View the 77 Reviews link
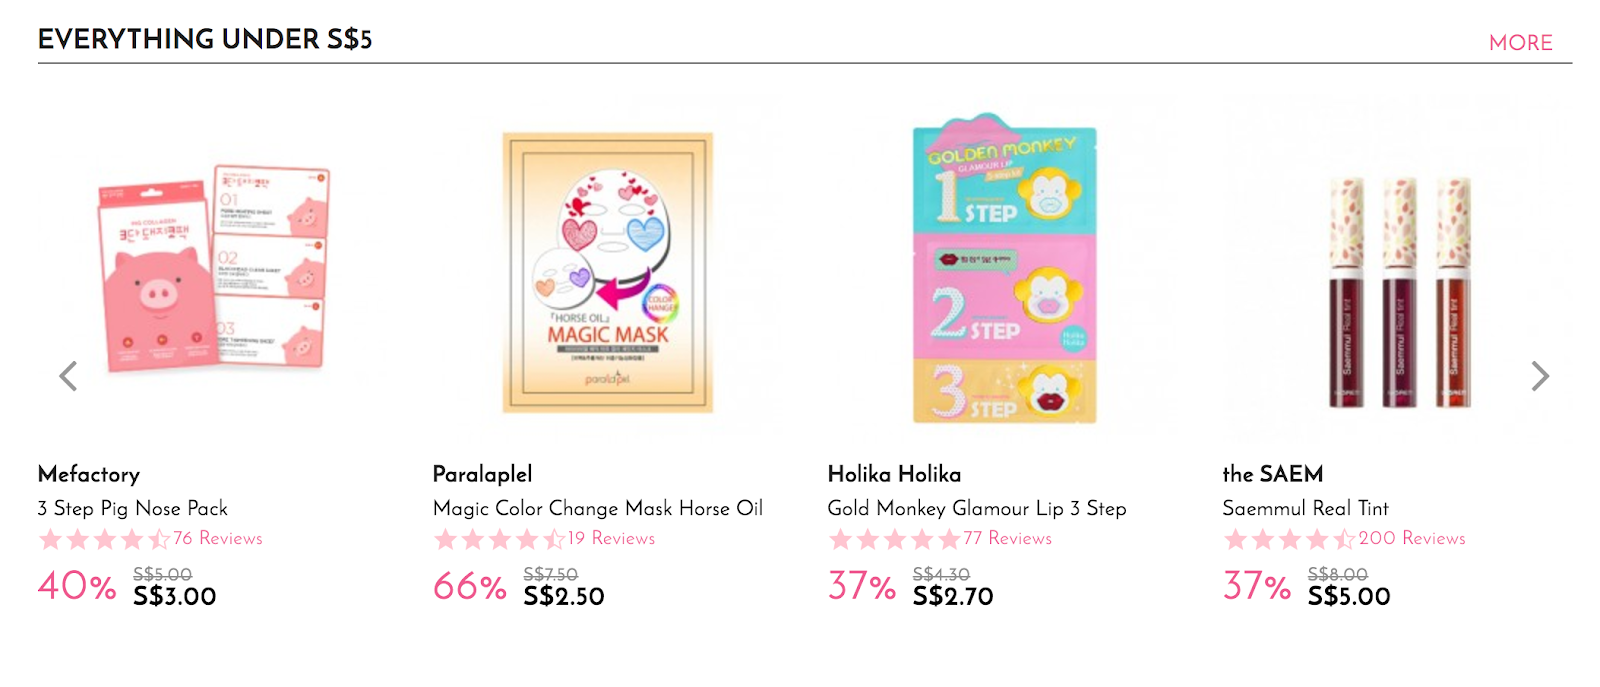Screen dimensions: 1600x687 click(x=1008, y=538)
